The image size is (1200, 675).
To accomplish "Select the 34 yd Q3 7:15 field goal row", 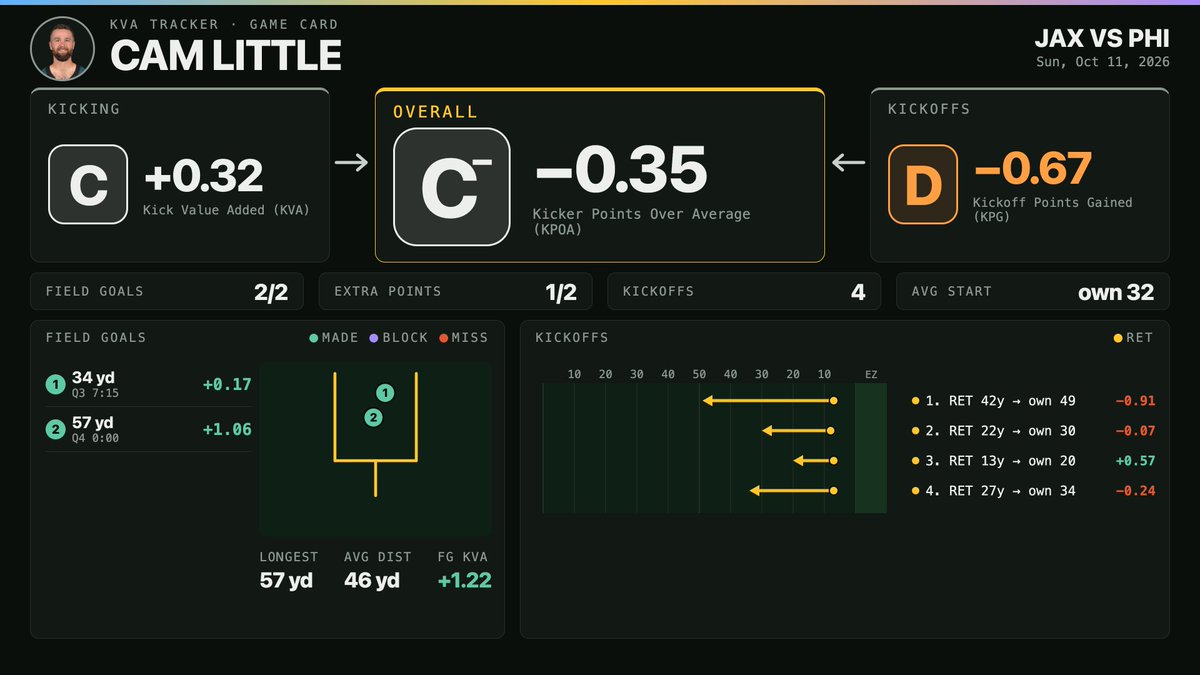I will [149, 385].
